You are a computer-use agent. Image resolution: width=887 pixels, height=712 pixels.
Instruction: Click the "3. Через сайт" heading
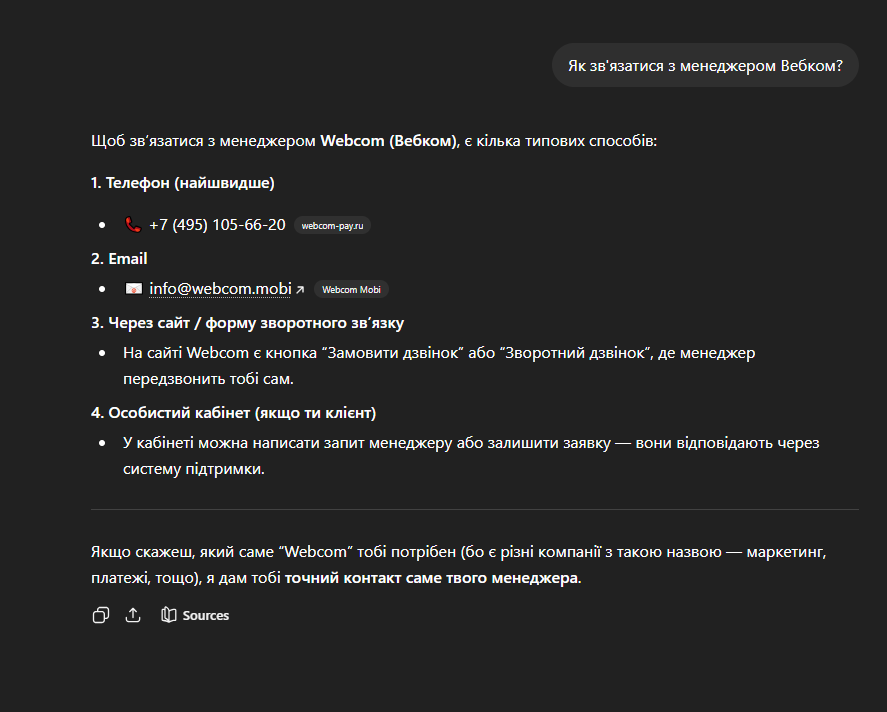click(247, 322)
